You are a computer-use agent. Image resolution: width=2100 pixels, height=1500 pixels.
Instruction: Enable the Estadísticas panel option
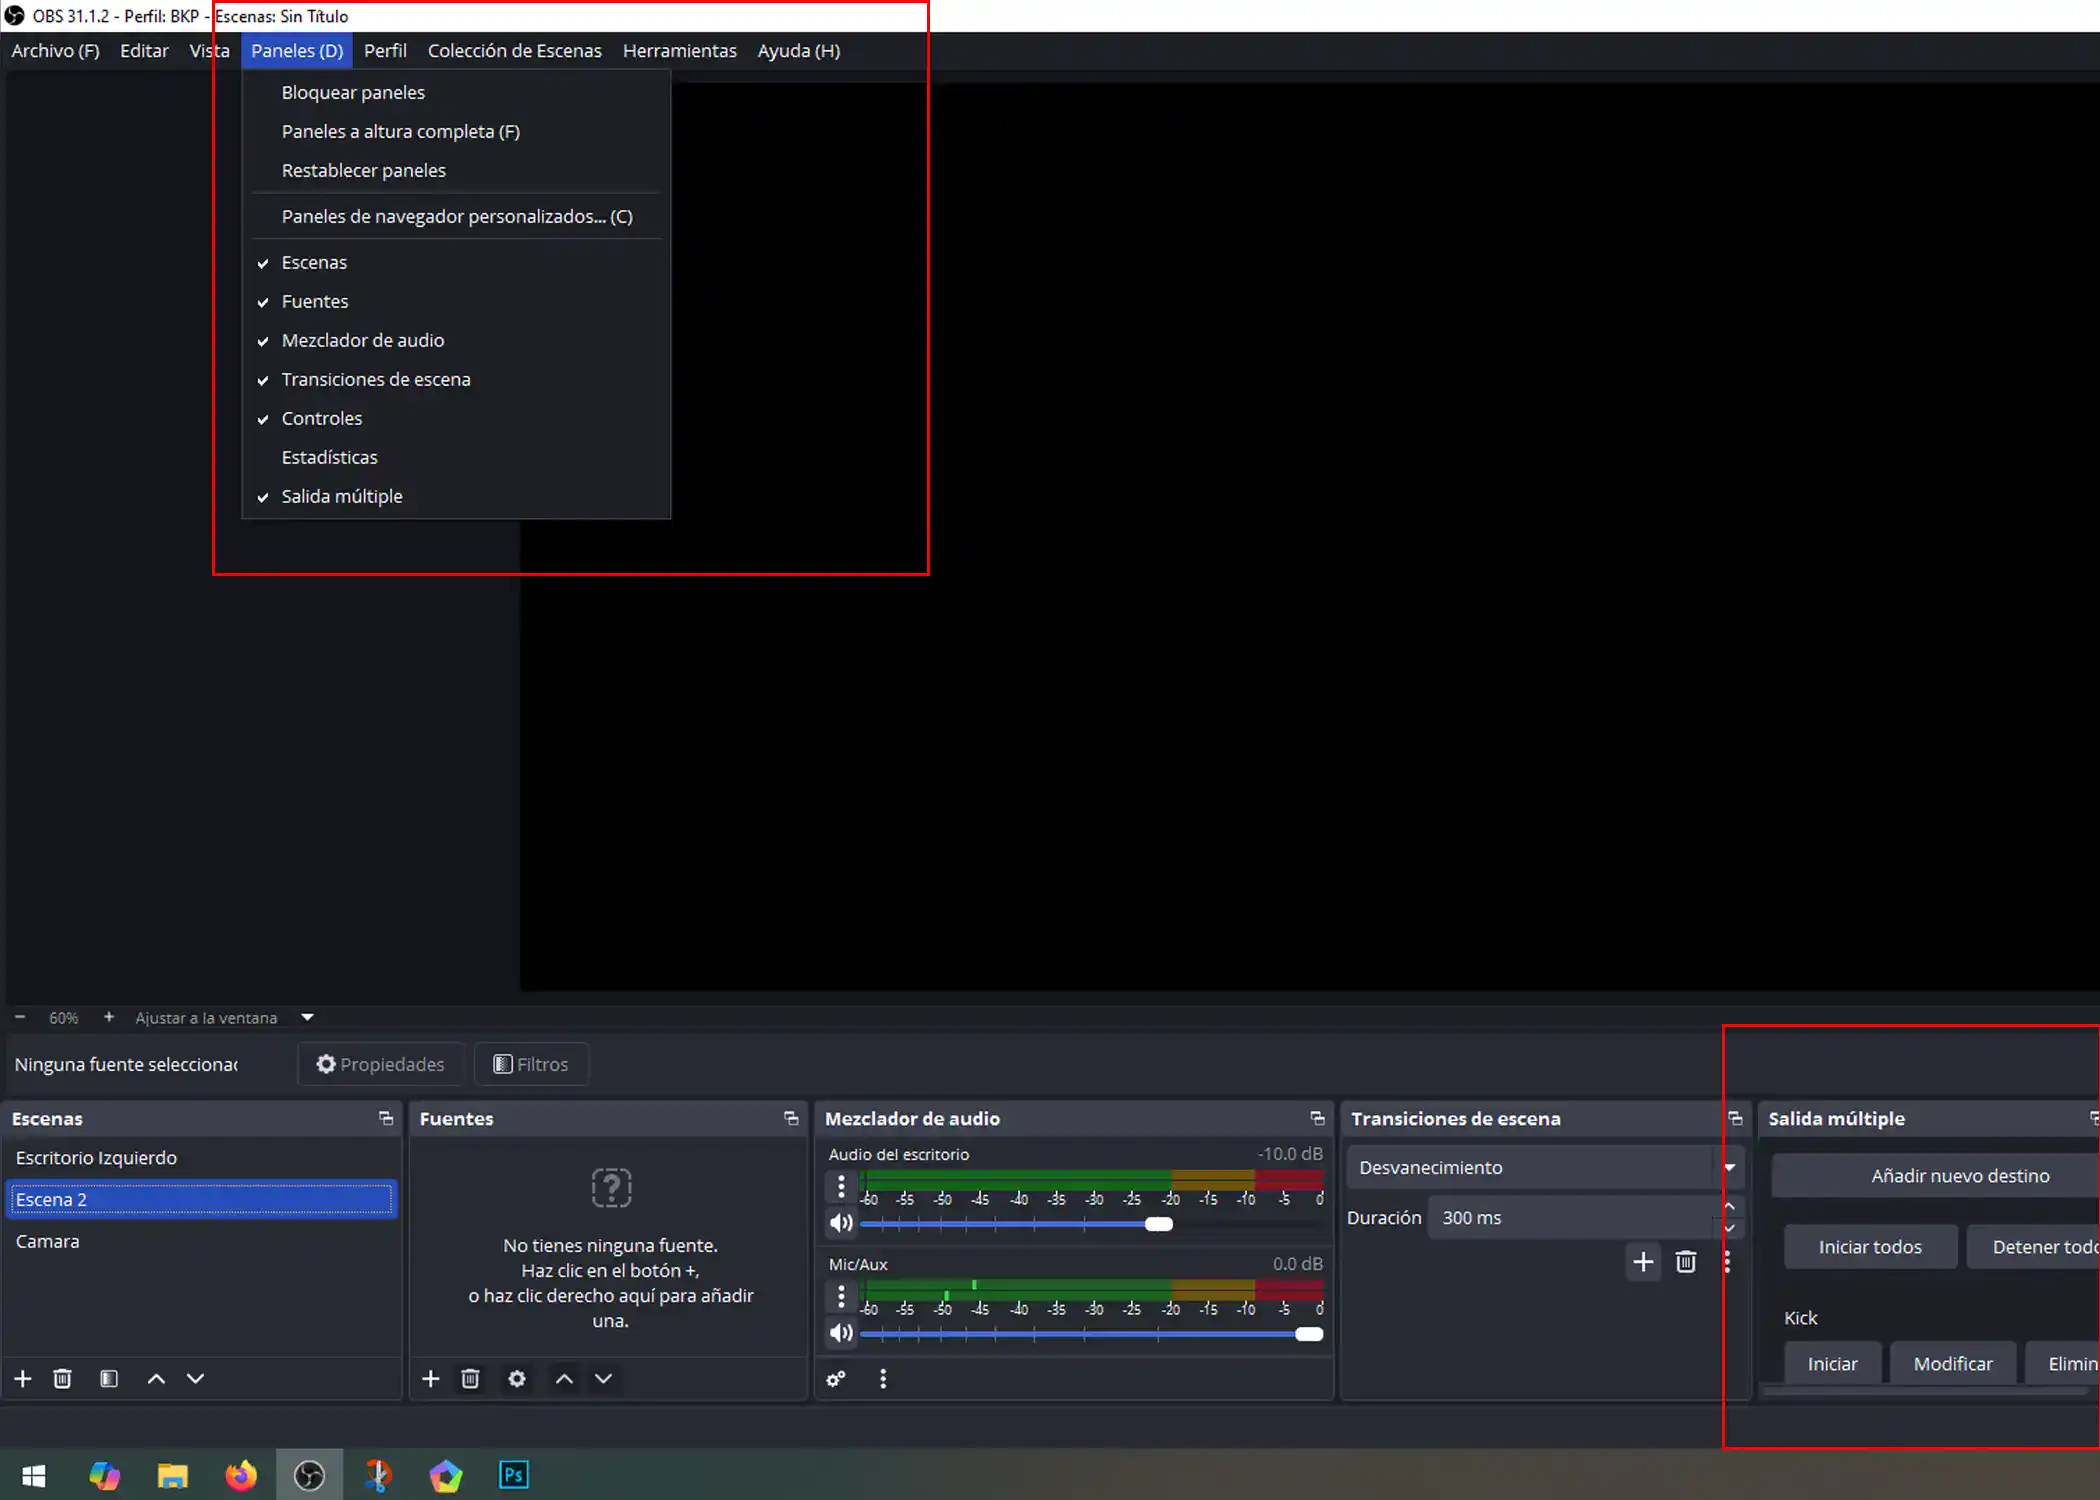coord(329,457)
